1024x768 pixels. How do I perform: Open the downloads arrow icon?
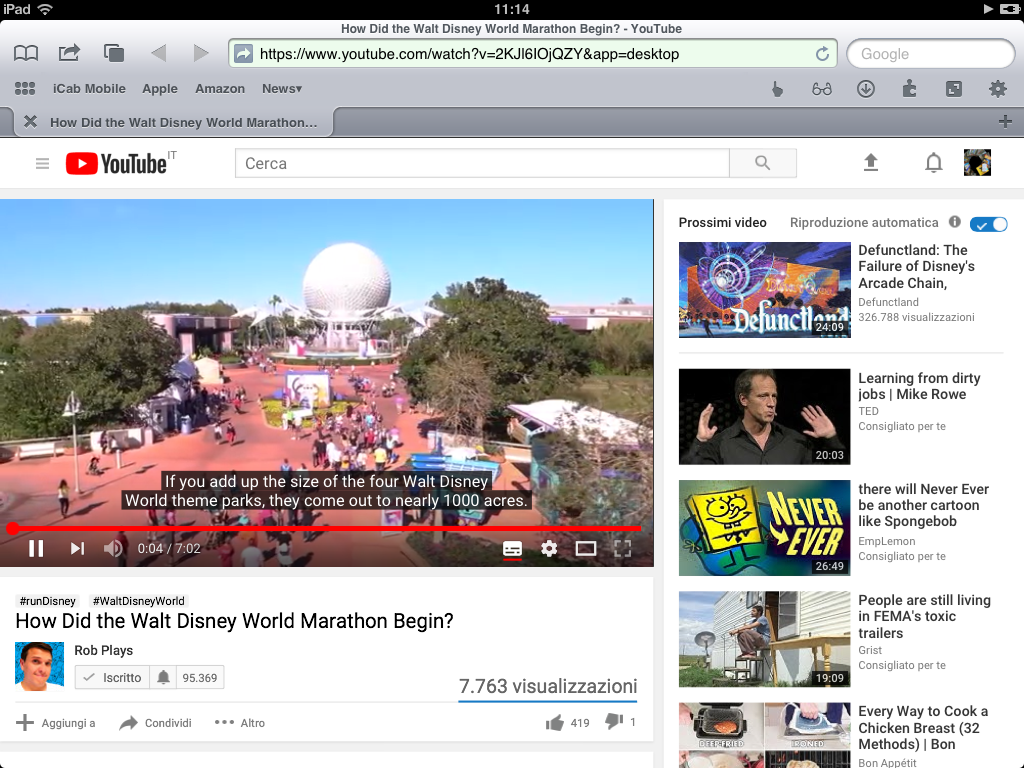[866, 88]
